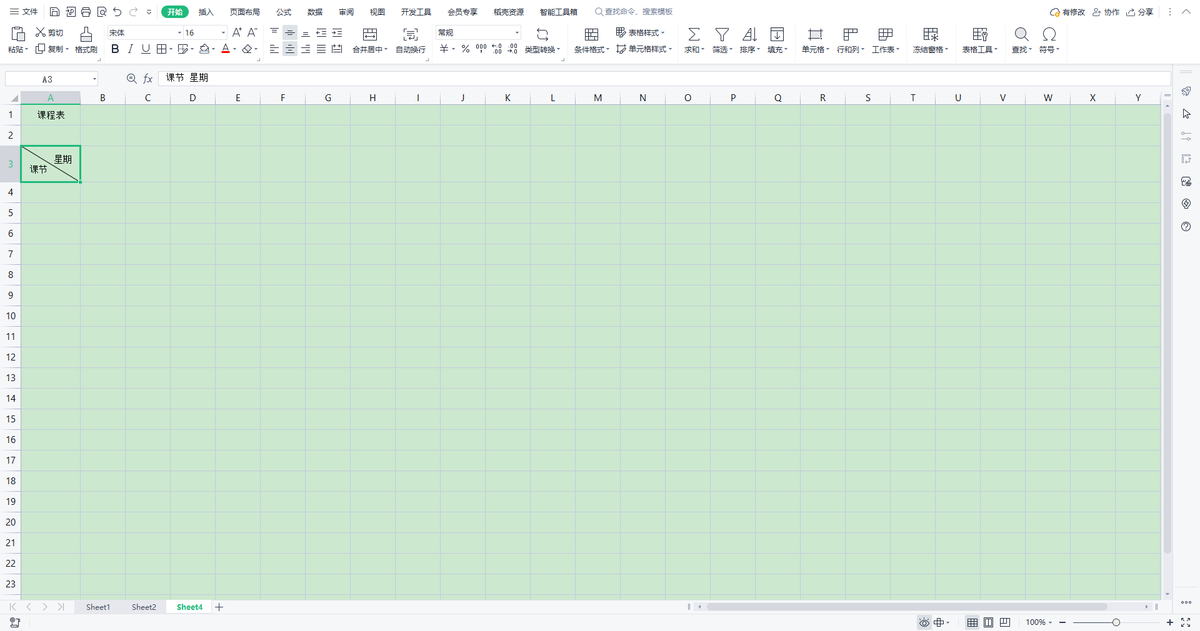Open the font name dropdown (宋体)
Image resolution: width=1200 pixels, height=631 pixels.
(141, 33)
